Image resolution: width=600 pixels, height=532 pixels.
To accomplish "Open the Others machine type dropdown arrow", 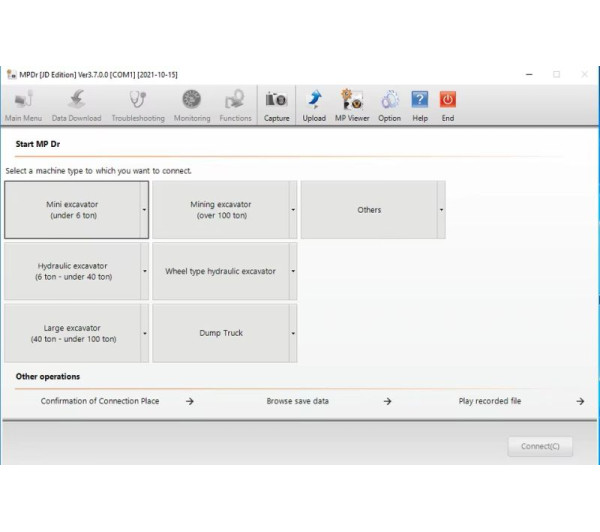I will [x=441, y=210].
